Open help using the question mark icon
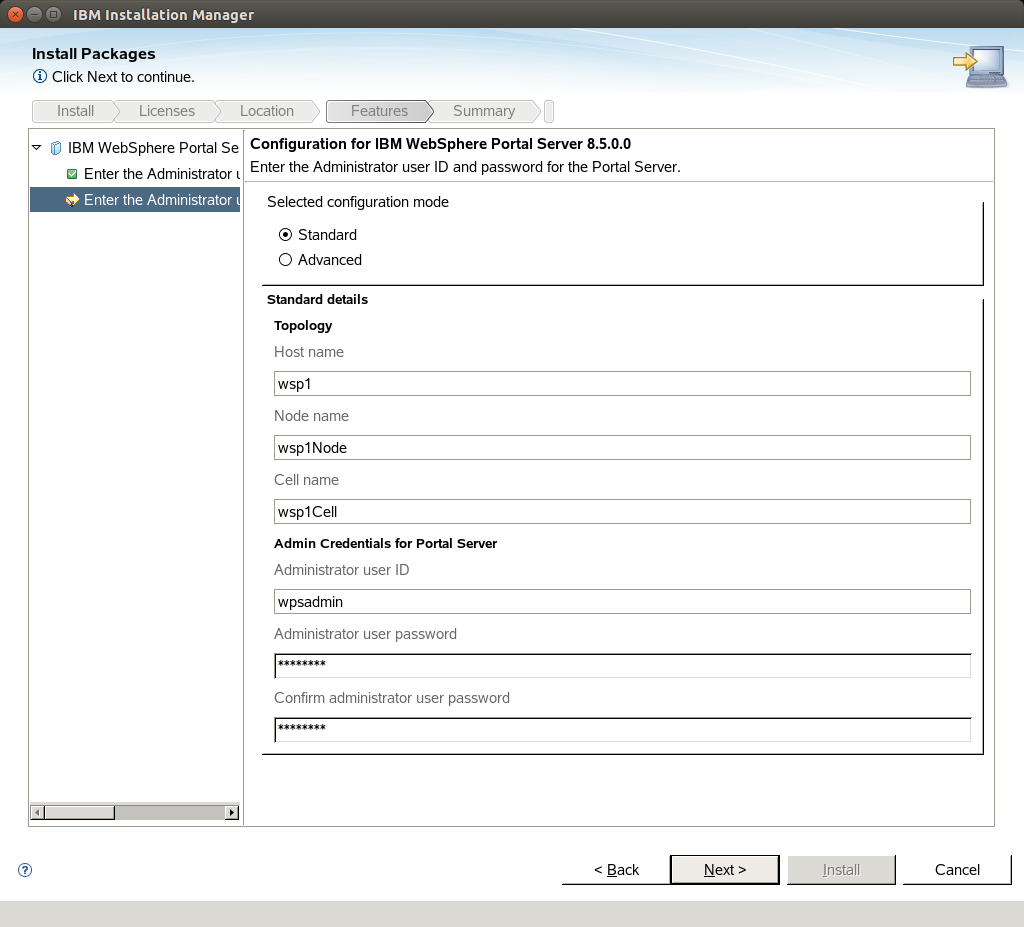The image size is (1024, 927). [x=25, y=870]
